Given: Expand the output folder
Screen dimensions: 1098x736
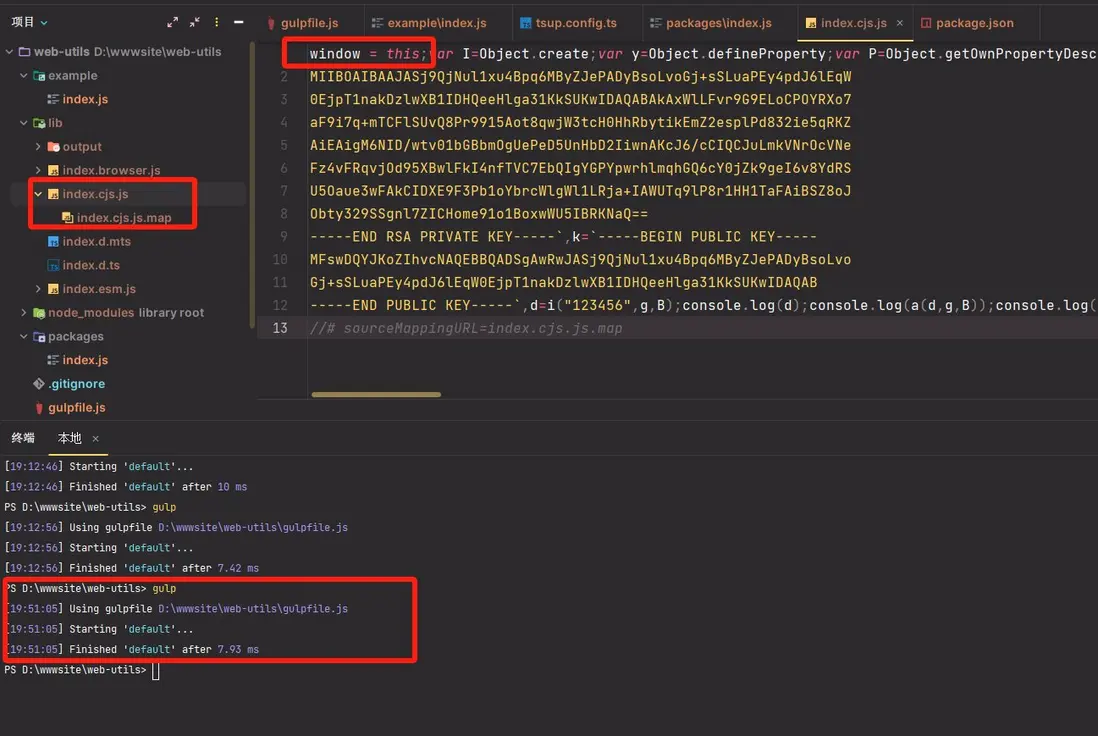Looking at the screenshot, I should (38, 147).
